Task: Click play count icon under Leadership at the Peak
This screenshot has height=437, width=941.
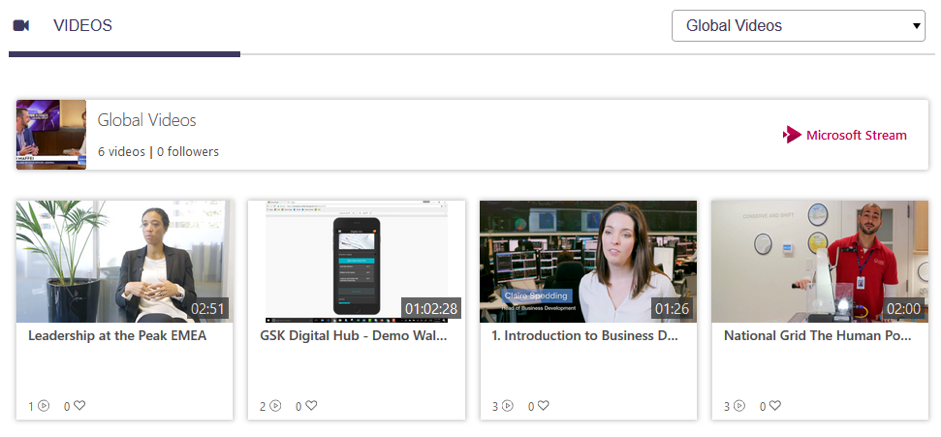Action: pos(43,406)
